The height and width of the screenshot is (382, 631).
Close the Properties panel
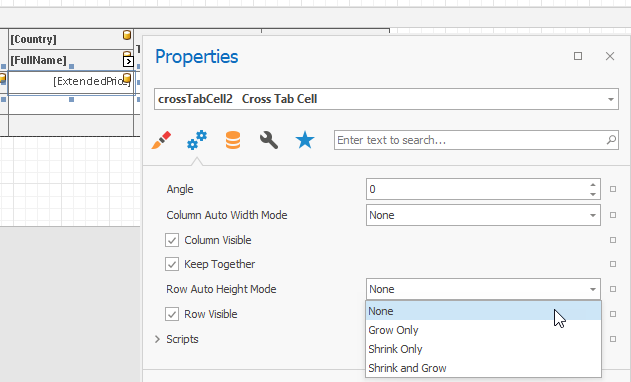pos(610,56)
